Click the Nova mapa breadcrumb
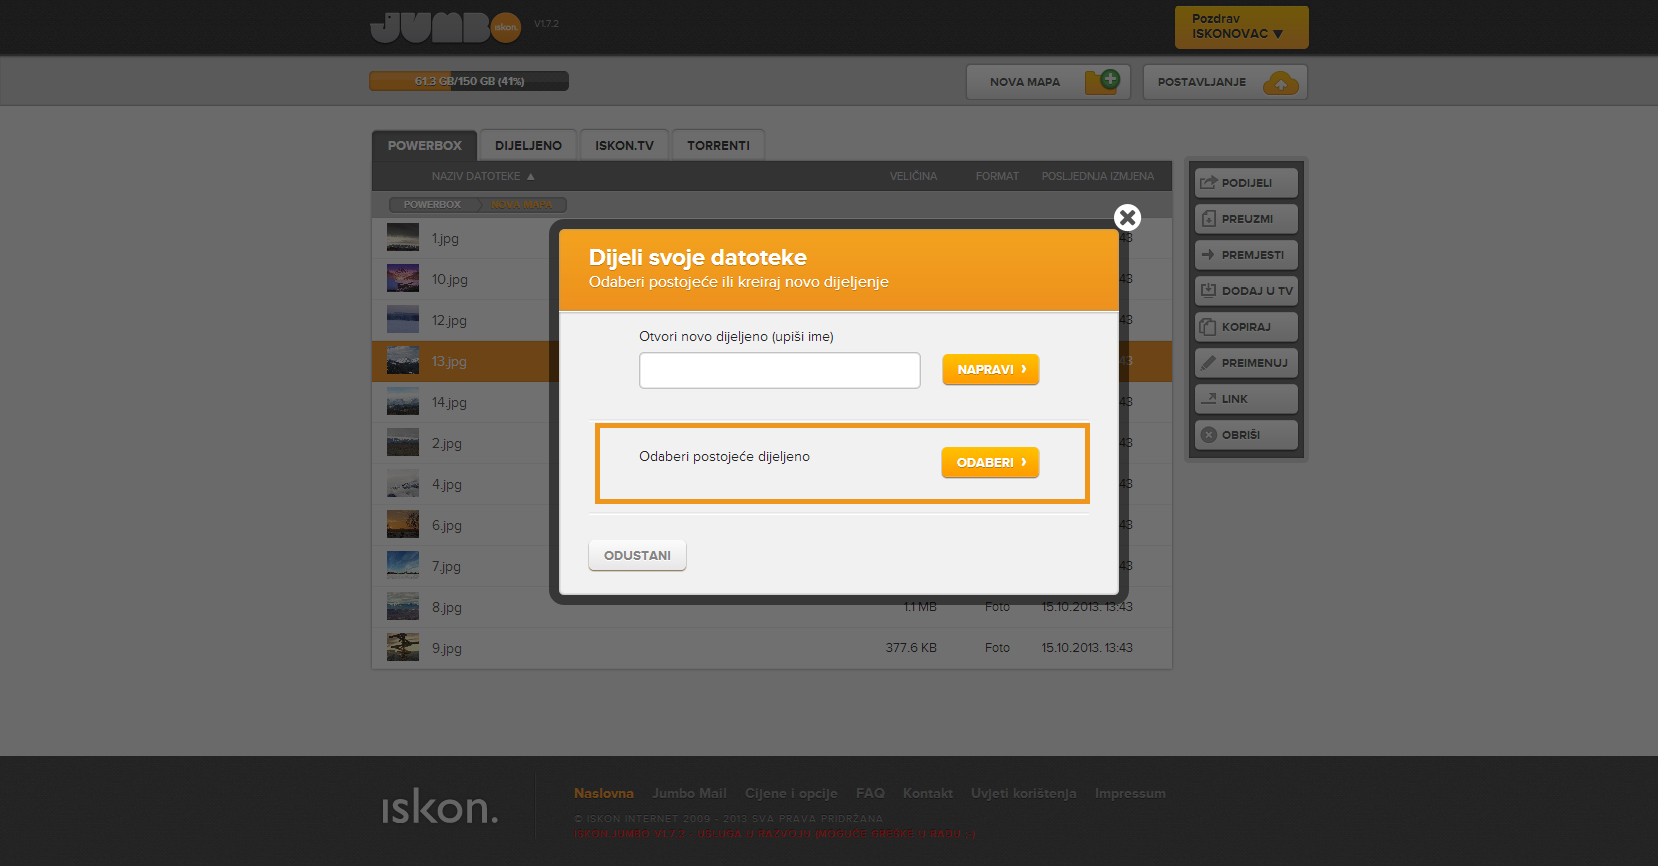This screenshot has height=866, width=1658. (x=522, y=204)
